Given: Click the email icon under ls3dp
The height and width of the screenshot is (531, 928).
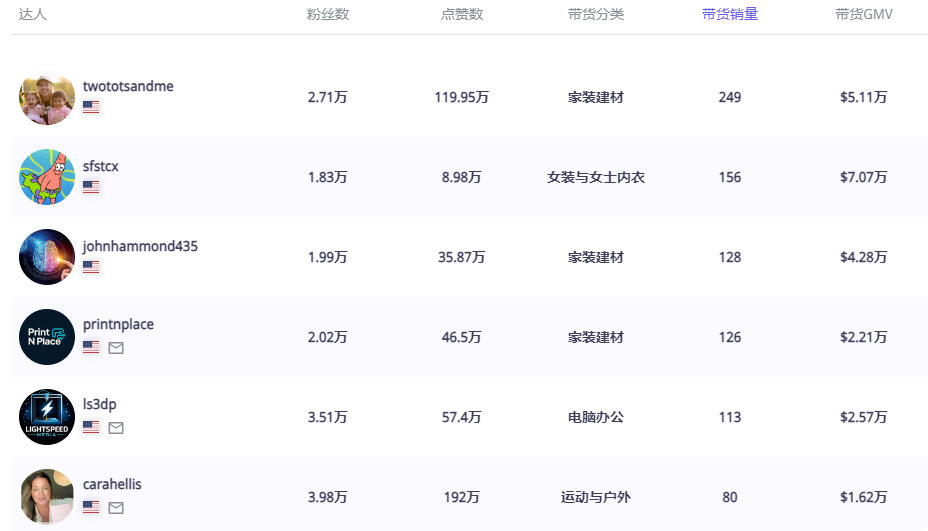Looking at the screenshot, I should tap(116, 428).
